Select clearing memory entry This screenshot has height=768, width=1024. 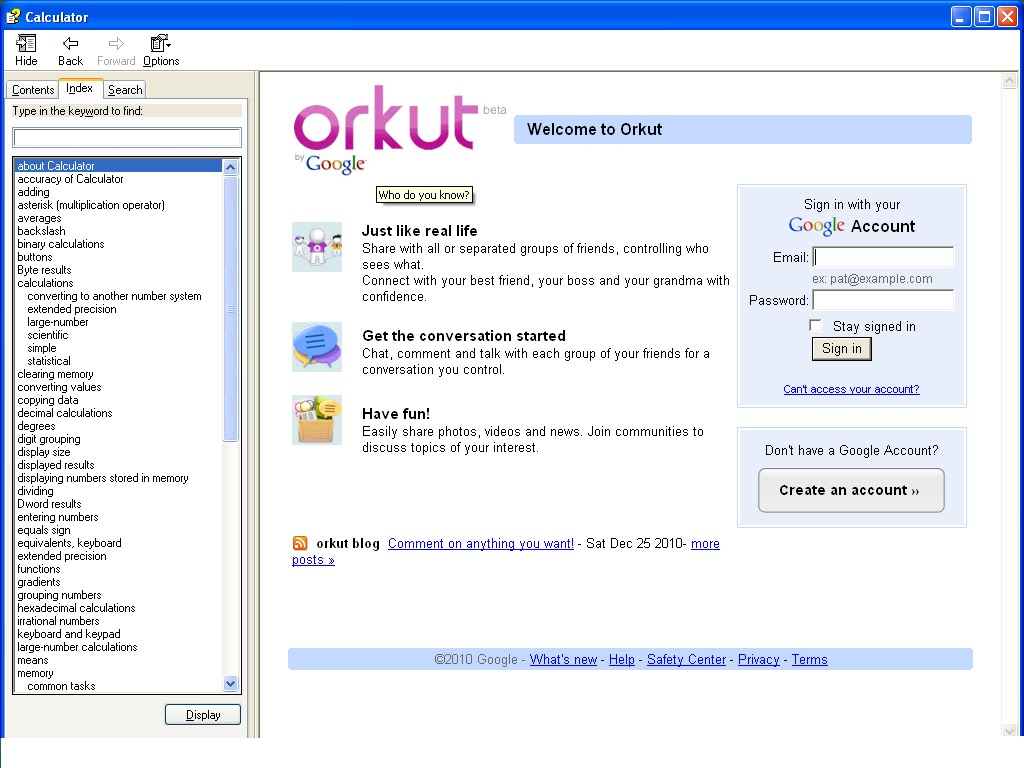click(x=56, y=374)
